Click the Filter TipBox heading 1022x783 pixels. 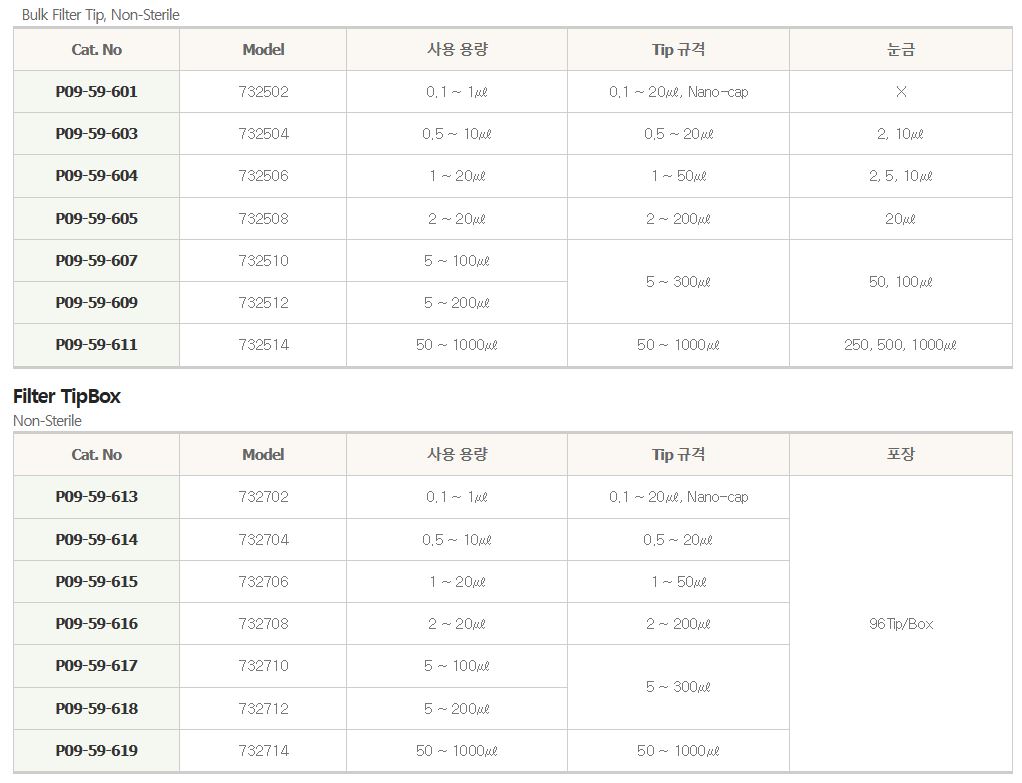pos(67,397)
